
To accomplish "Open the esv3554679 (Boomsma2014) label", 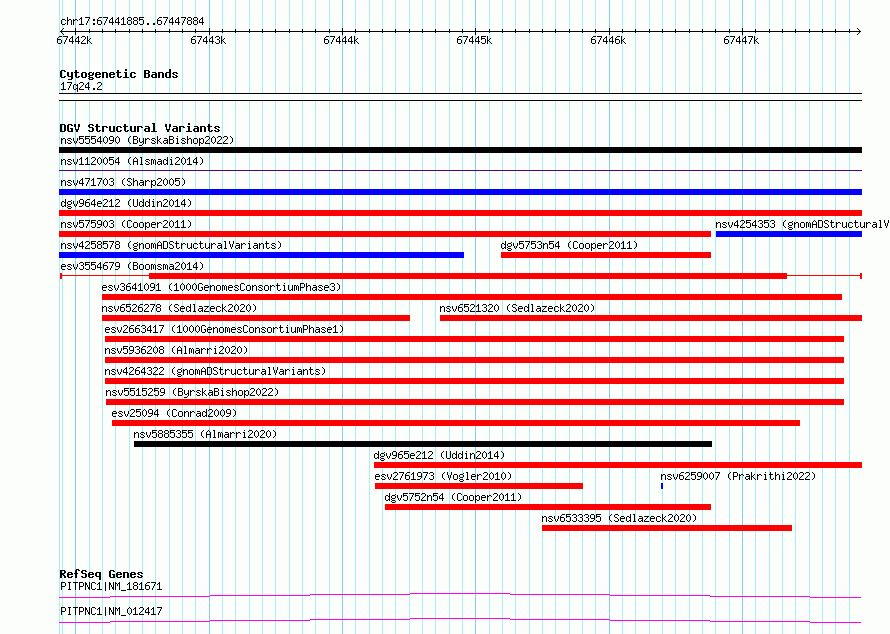I will coord(132,266).
